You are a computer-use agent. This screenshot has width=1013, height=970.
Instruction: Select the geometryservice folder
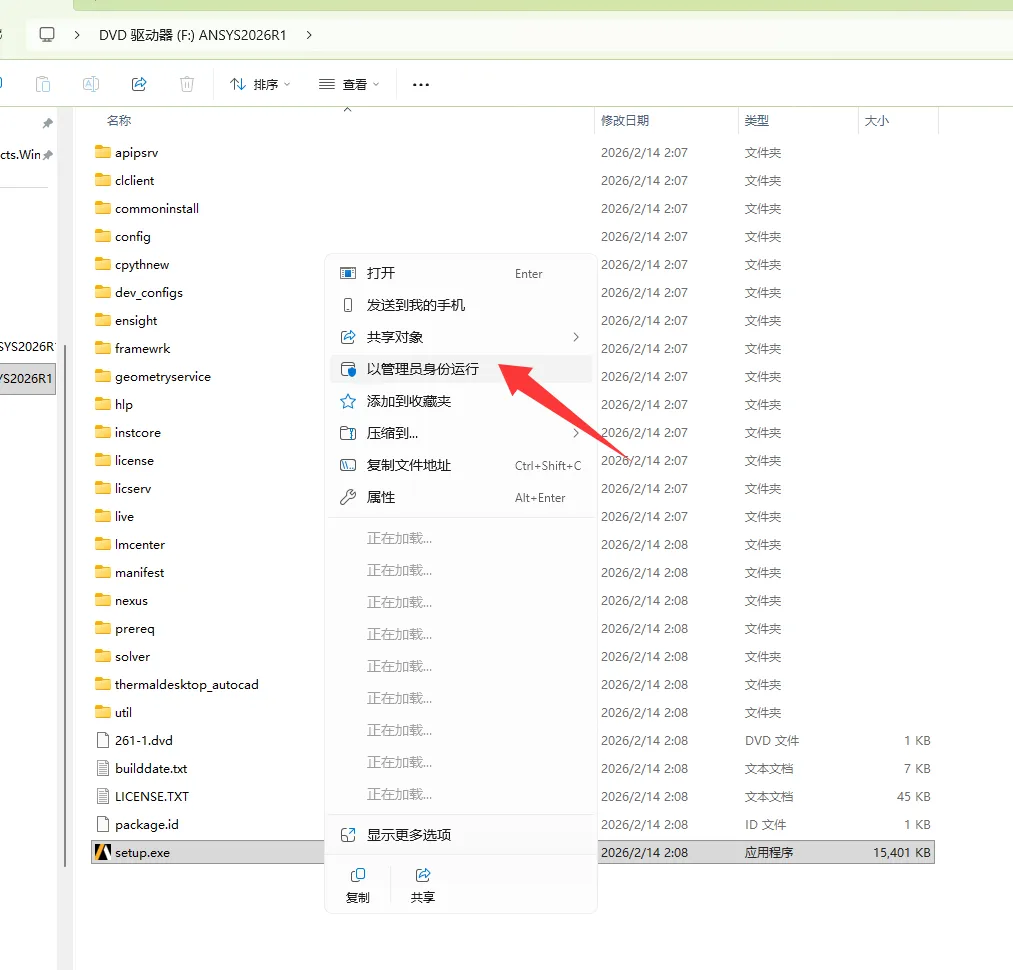click(x=163, y=377)
